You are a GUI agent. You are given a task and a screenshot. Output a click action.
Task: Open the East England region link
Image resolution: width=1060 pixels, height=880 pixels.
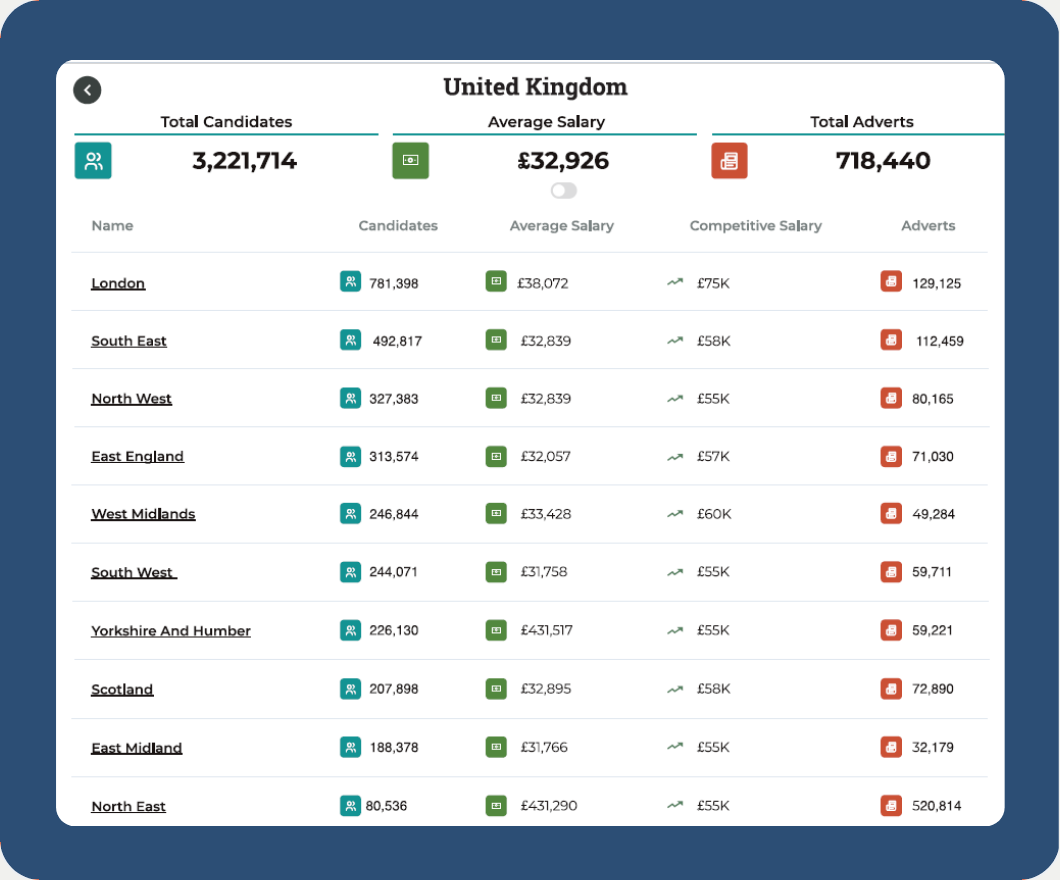pyautogui.click(x=138, y=456)
